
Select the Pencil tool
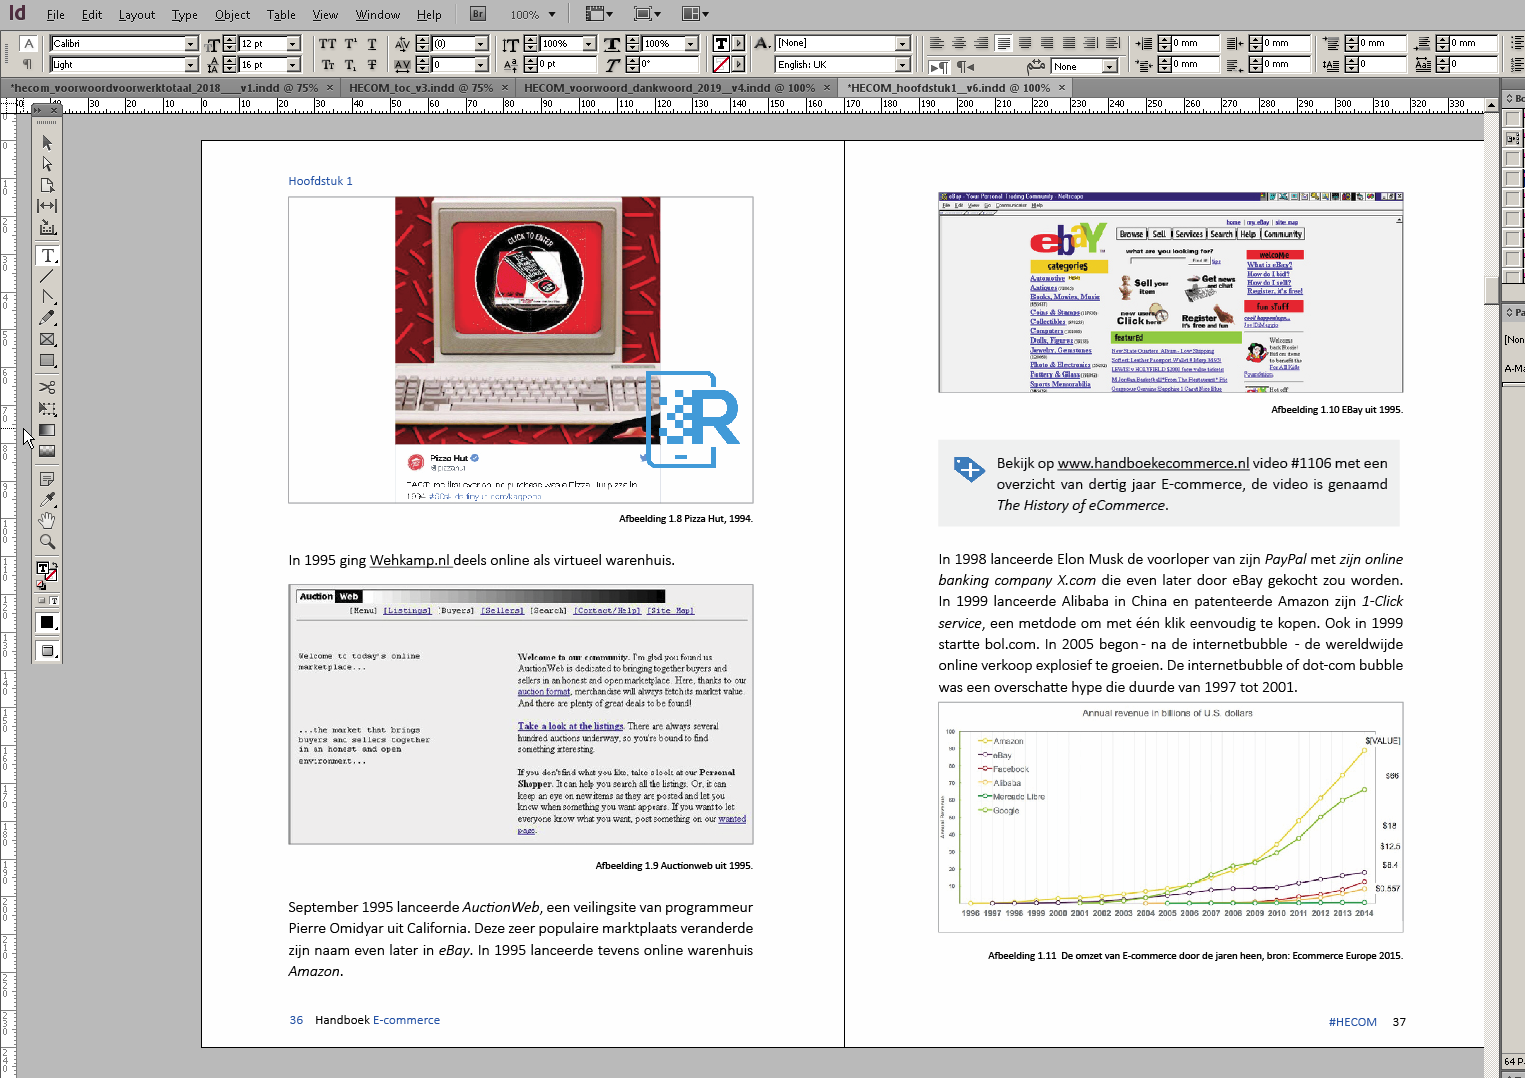point(47,318)
